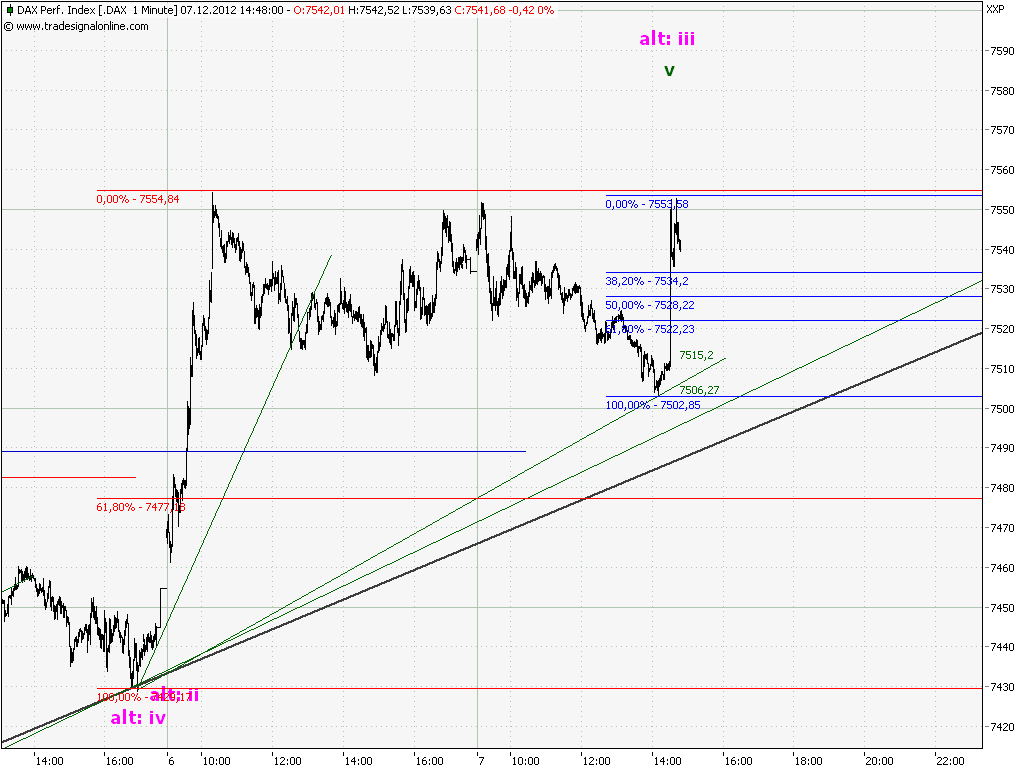Select the '50,00% - 7528,22' retracement label
The height and width of the screenshot is (768, 1024).
click(x=650, y=306)
